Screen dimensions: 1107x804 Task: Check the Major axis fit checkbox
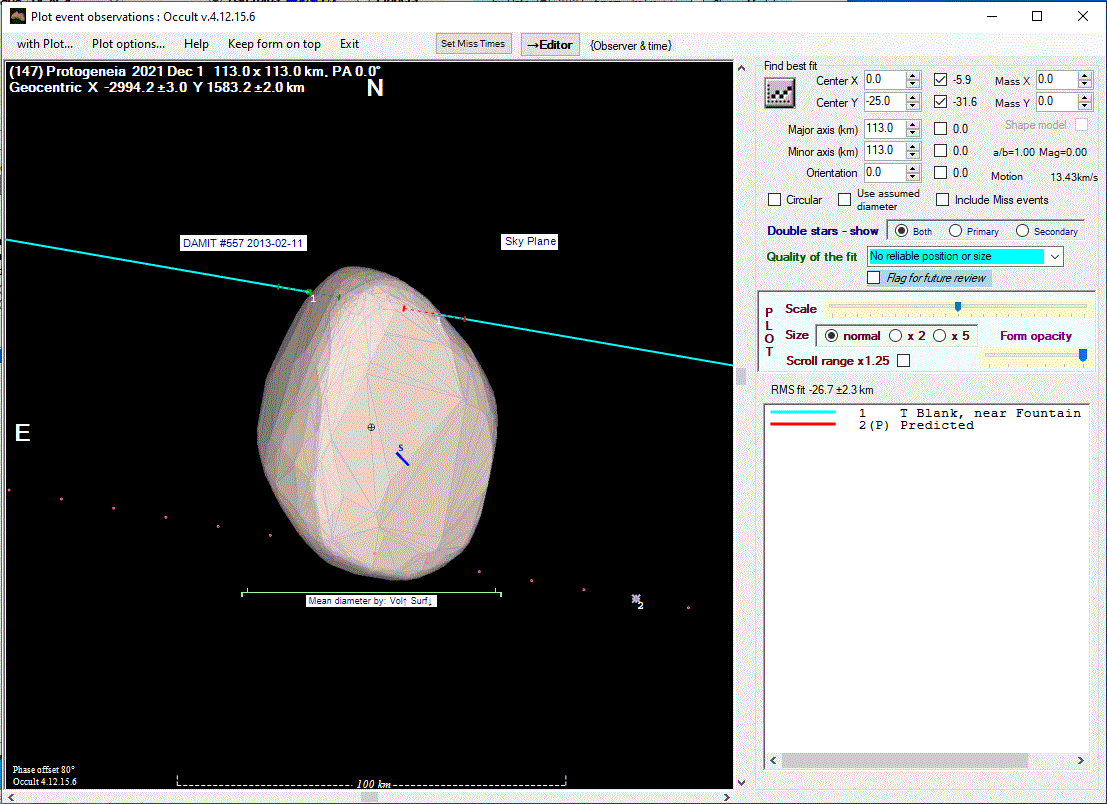[940, 128]
